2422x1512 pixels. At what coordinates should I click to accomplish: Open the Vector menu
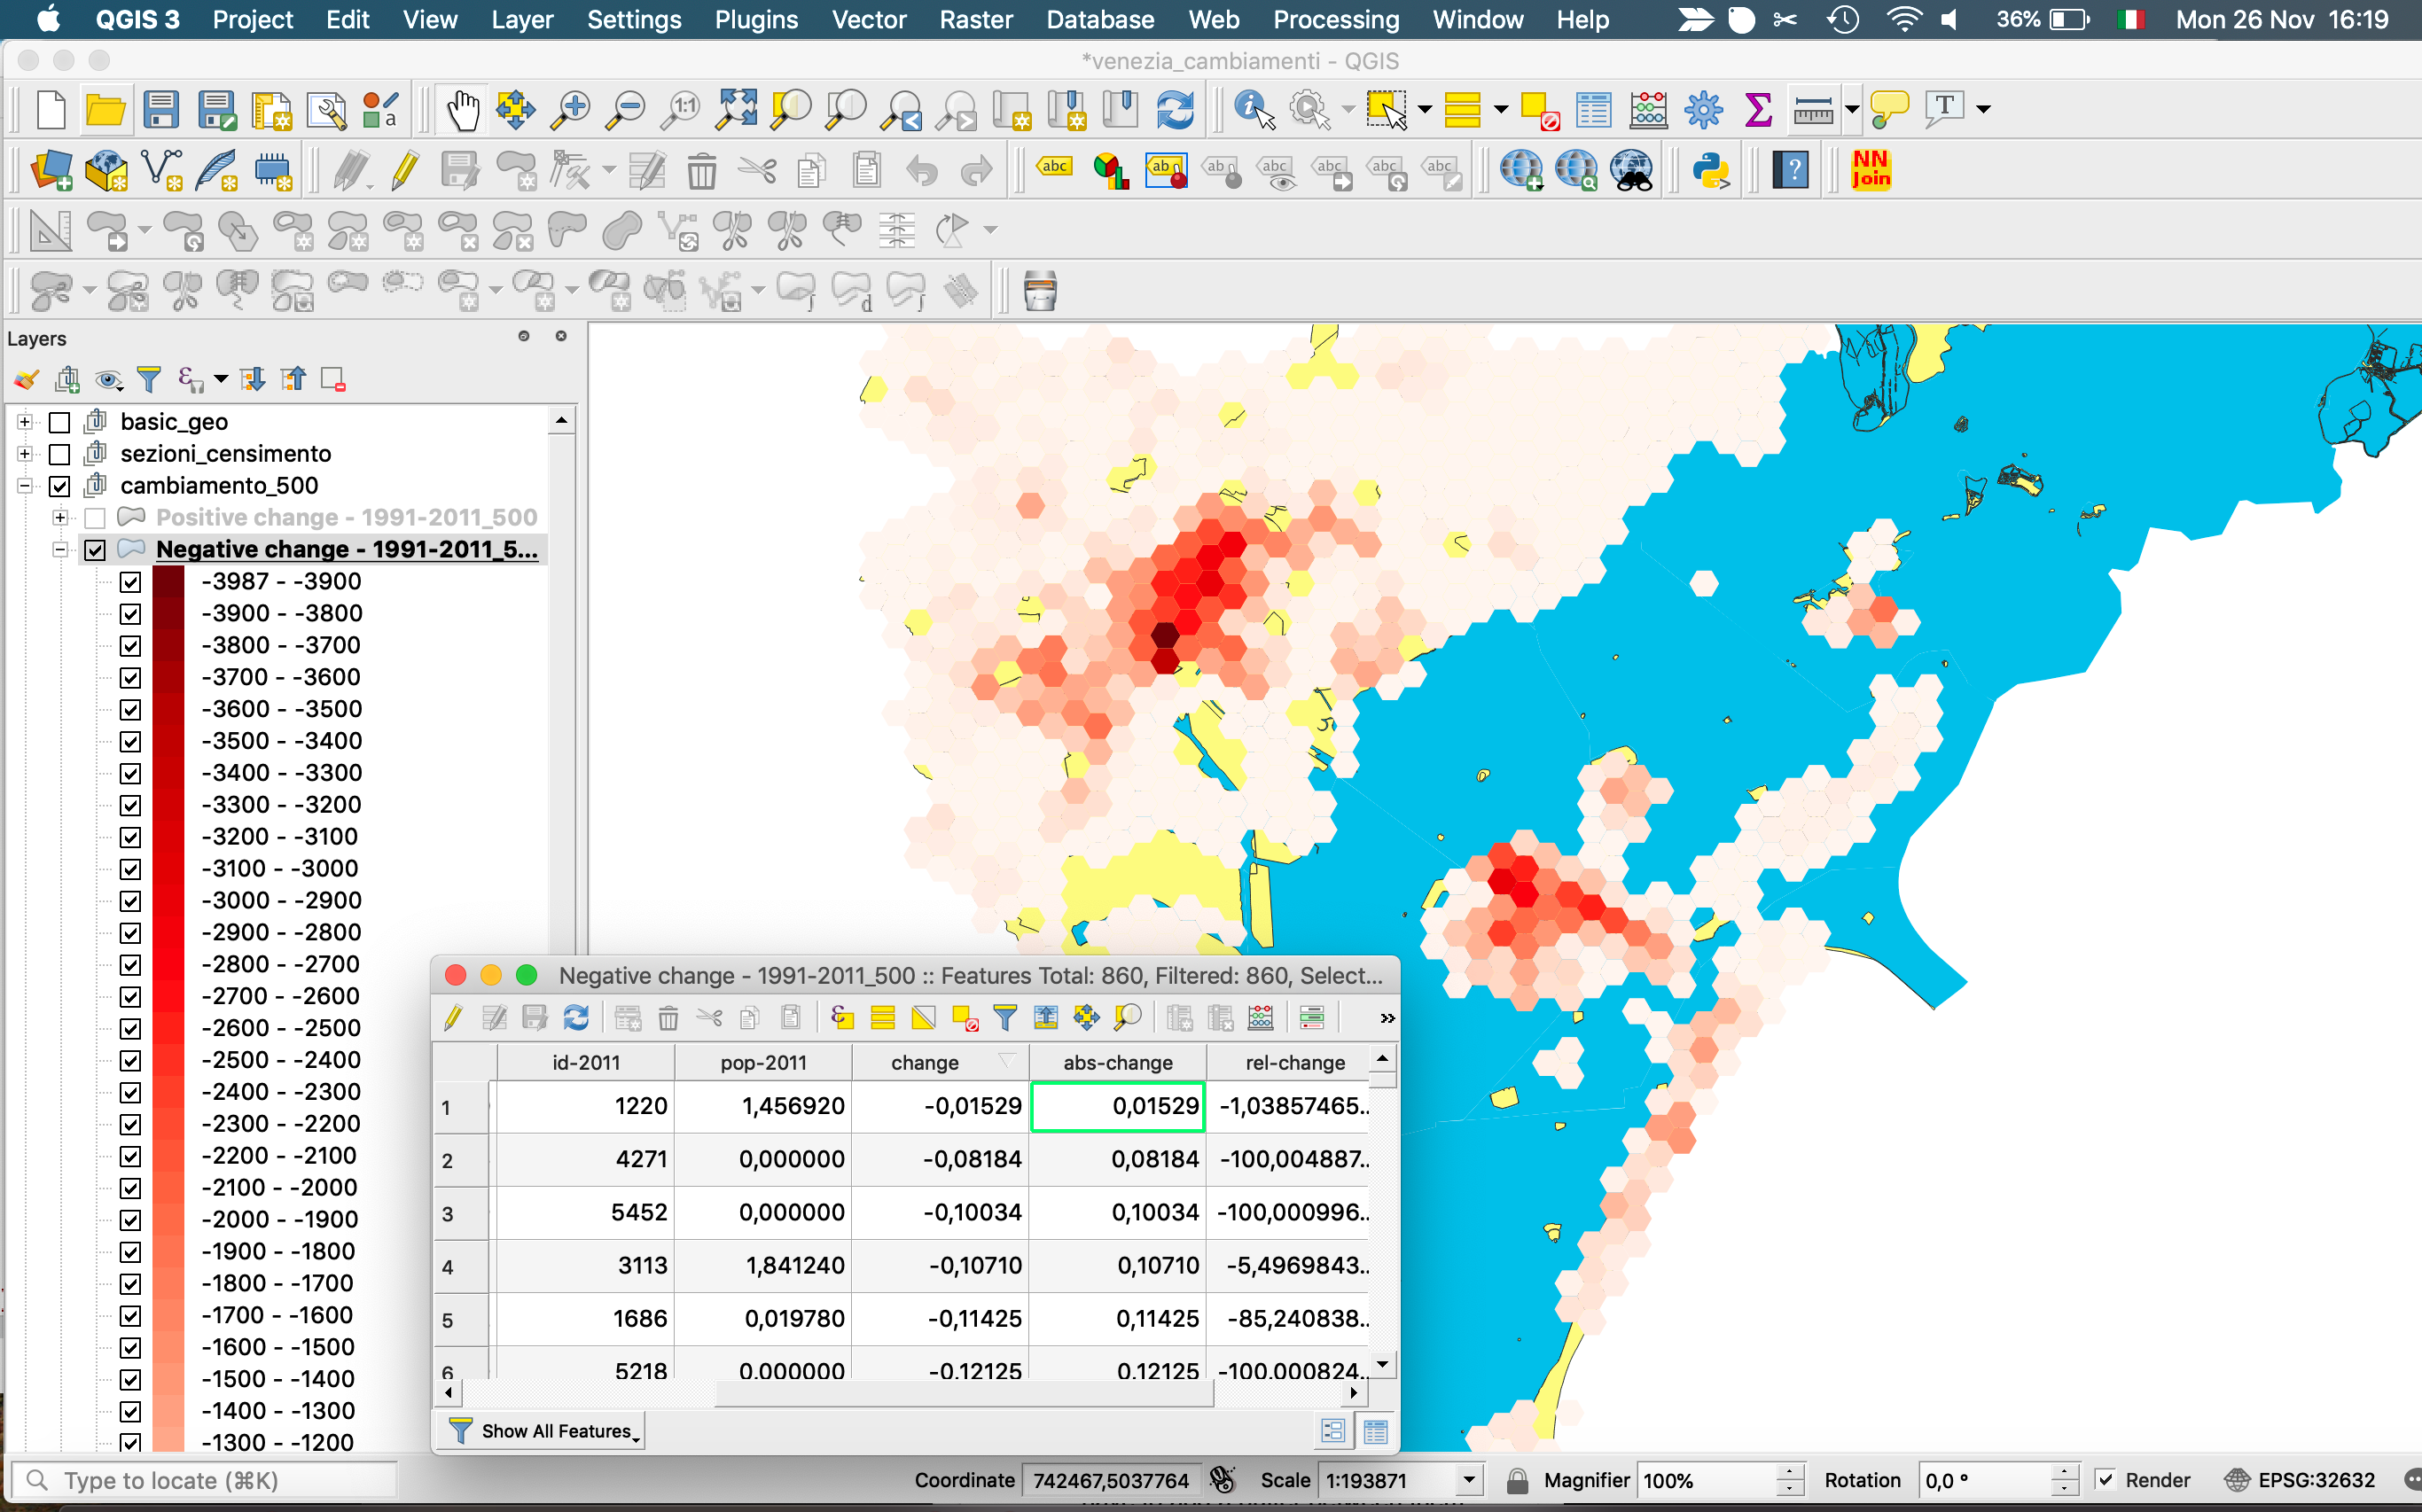[868, 19]
